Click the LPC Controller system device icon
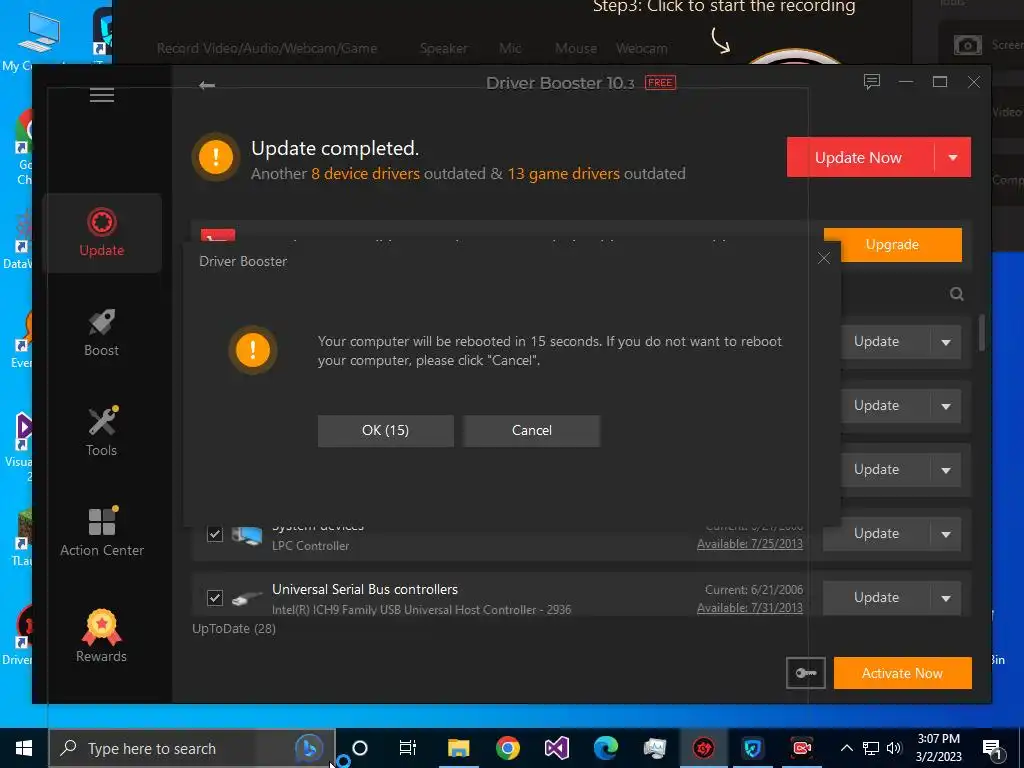1024x768 pixels. (x=247, y=537)
